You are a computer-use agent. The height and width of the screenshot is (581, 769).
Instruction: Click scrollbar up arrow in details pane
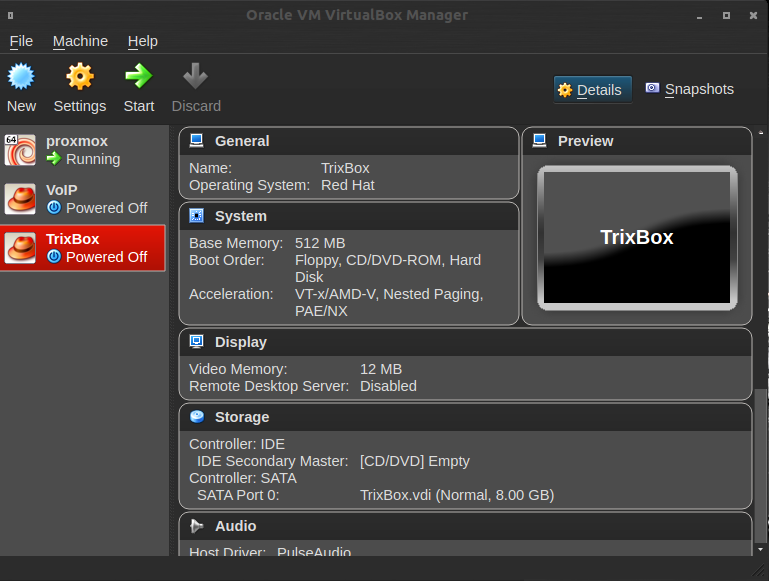pos(761,132)
